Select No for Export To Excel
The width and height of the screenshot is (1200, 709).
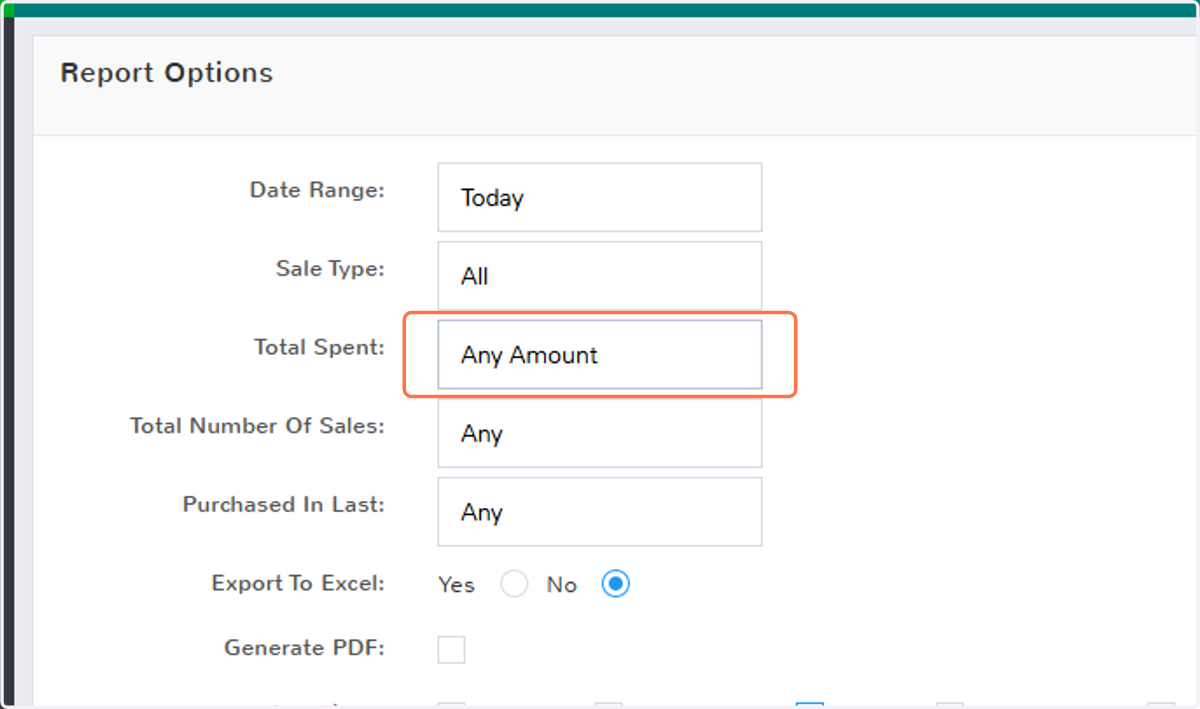(615, 584)
